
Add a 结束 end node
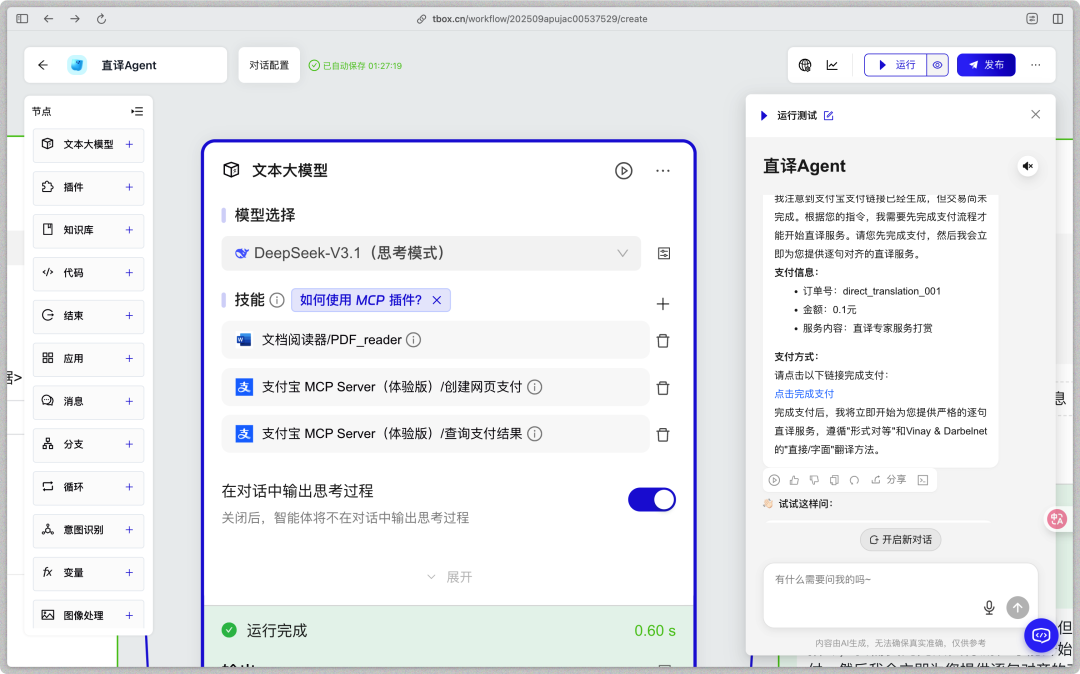tap(129, 315)
